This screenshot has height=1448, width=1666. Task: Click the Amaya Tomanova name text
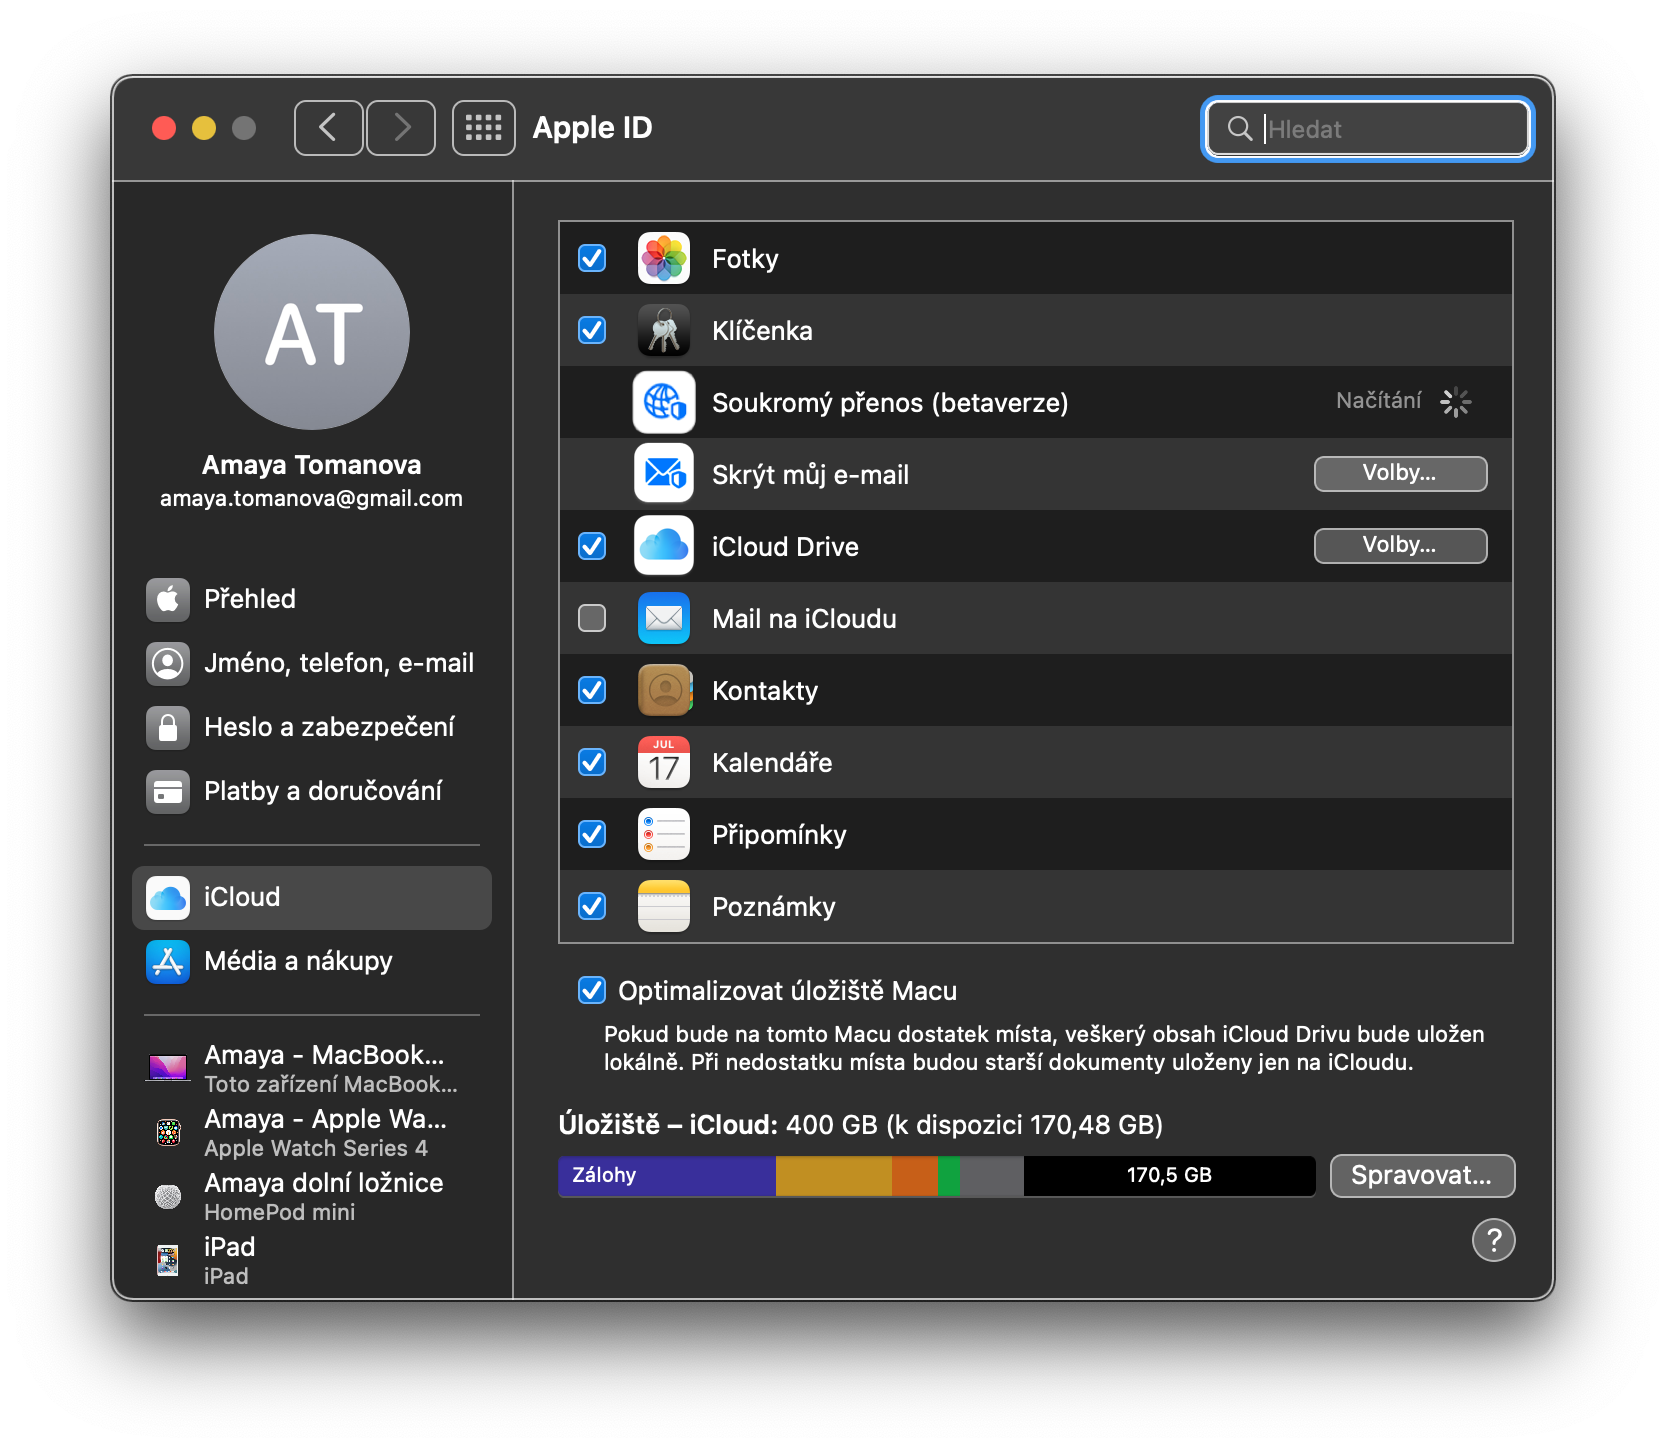pyautogui.click(x=312, y=465)
